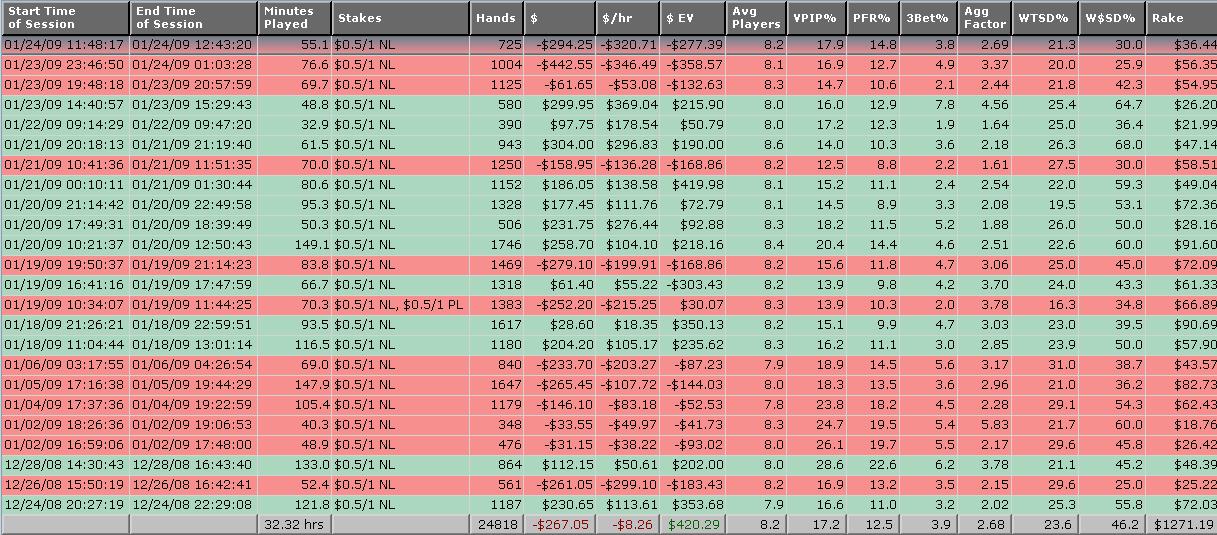This screenshot has width=1217, height=535.
Task: Click overall hourly rate -$8.26
Action: point(628,525)
